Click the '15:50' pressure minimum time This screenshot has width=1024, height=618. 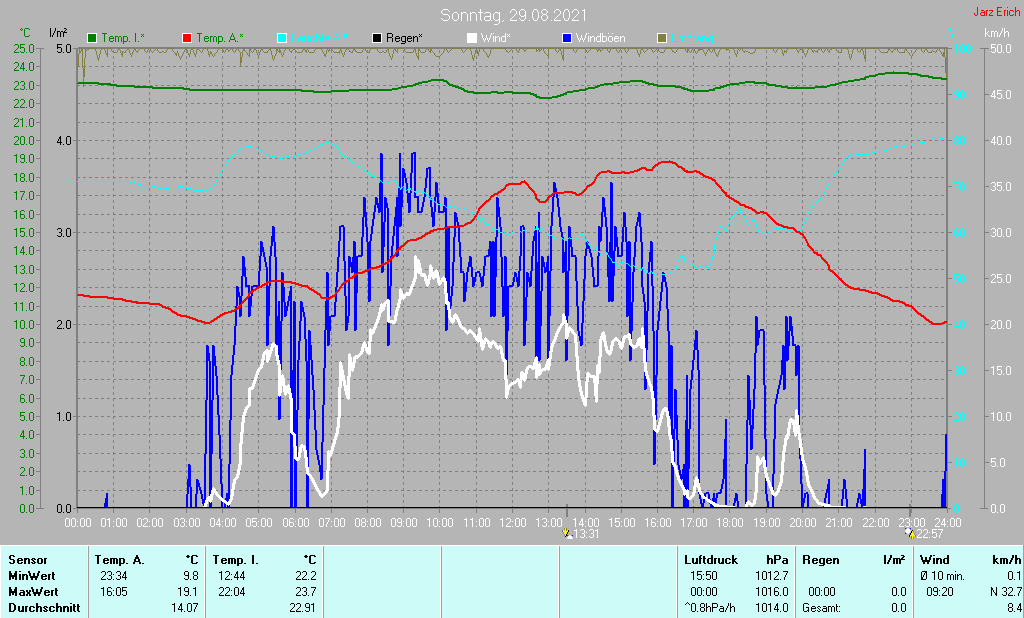(x=704, y=576)
